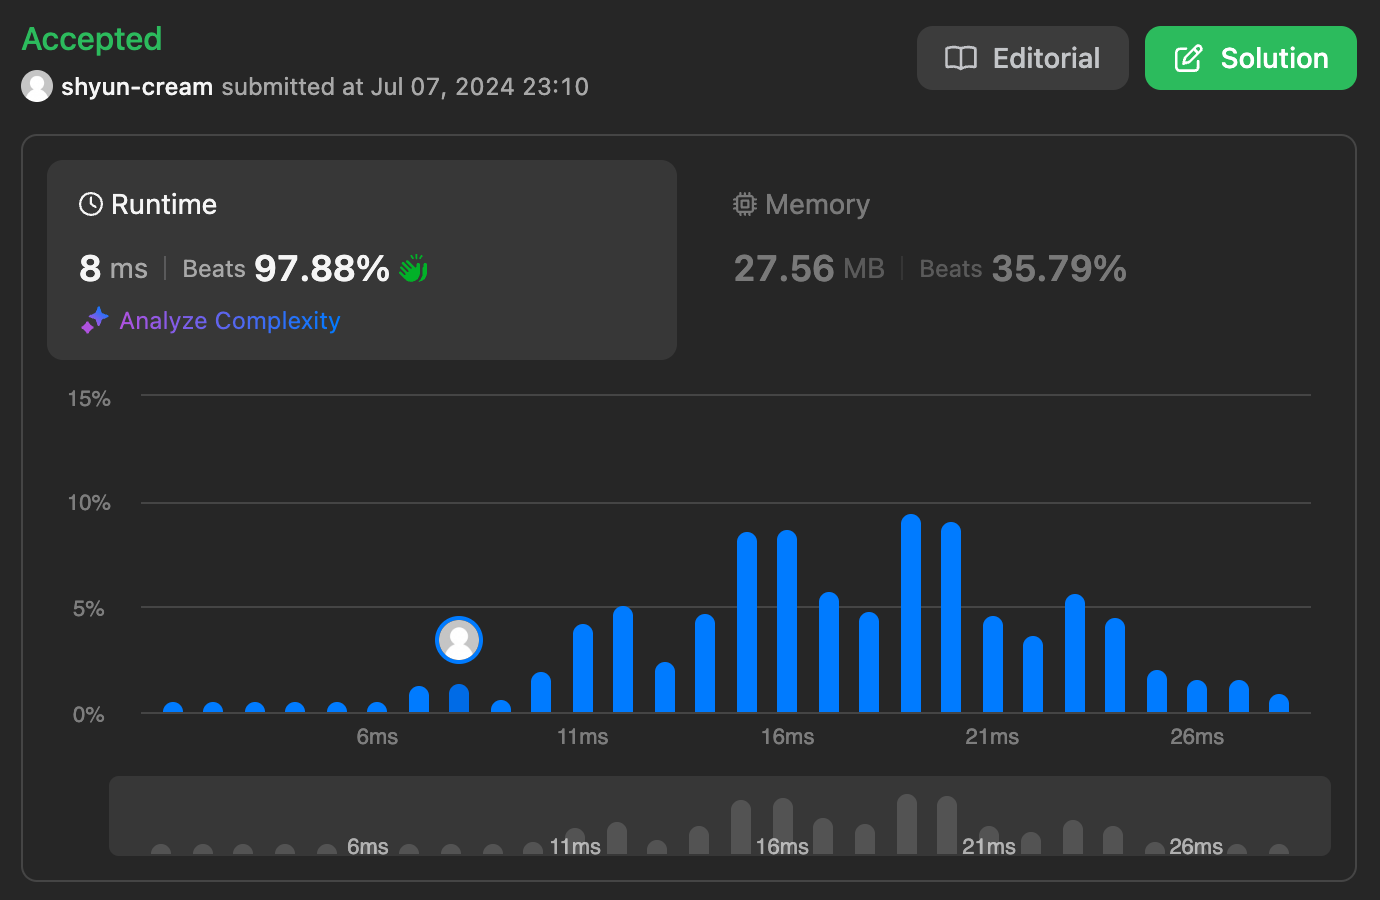Click the 35.79% memory beats value

(x=1059, y=268)
